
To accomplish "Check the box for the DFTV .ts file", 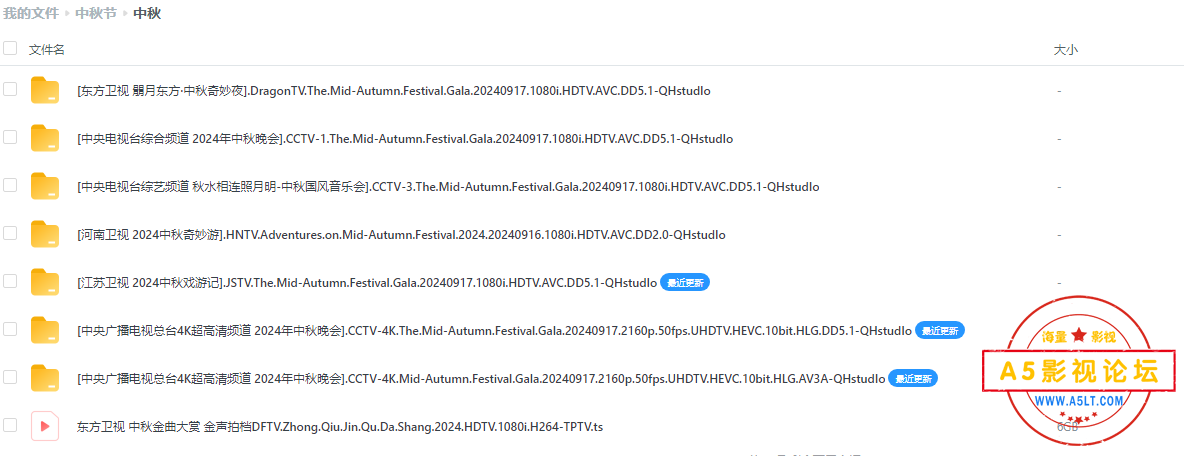I will pyautogui.click(x=10, y=425).
